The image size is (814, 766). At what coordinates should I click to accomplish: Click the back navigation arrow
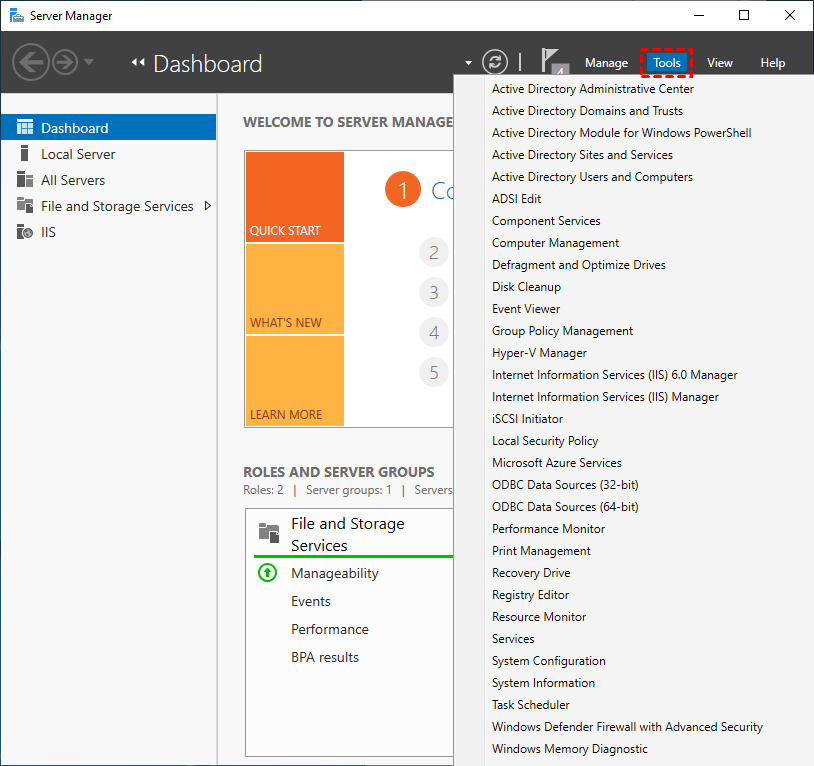[30, 62]
